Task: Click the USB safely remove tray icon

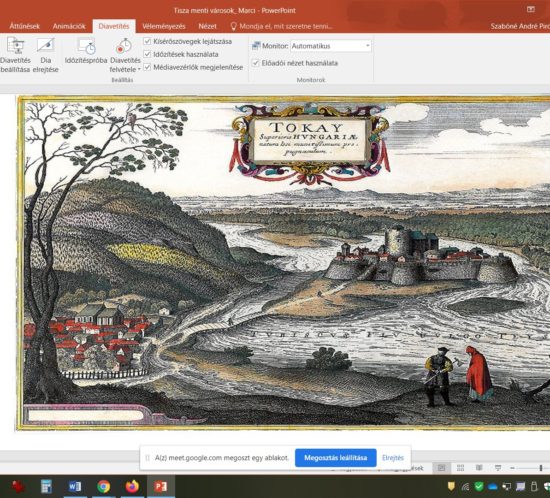Action: pyautogui.click(x=534, y=486)
